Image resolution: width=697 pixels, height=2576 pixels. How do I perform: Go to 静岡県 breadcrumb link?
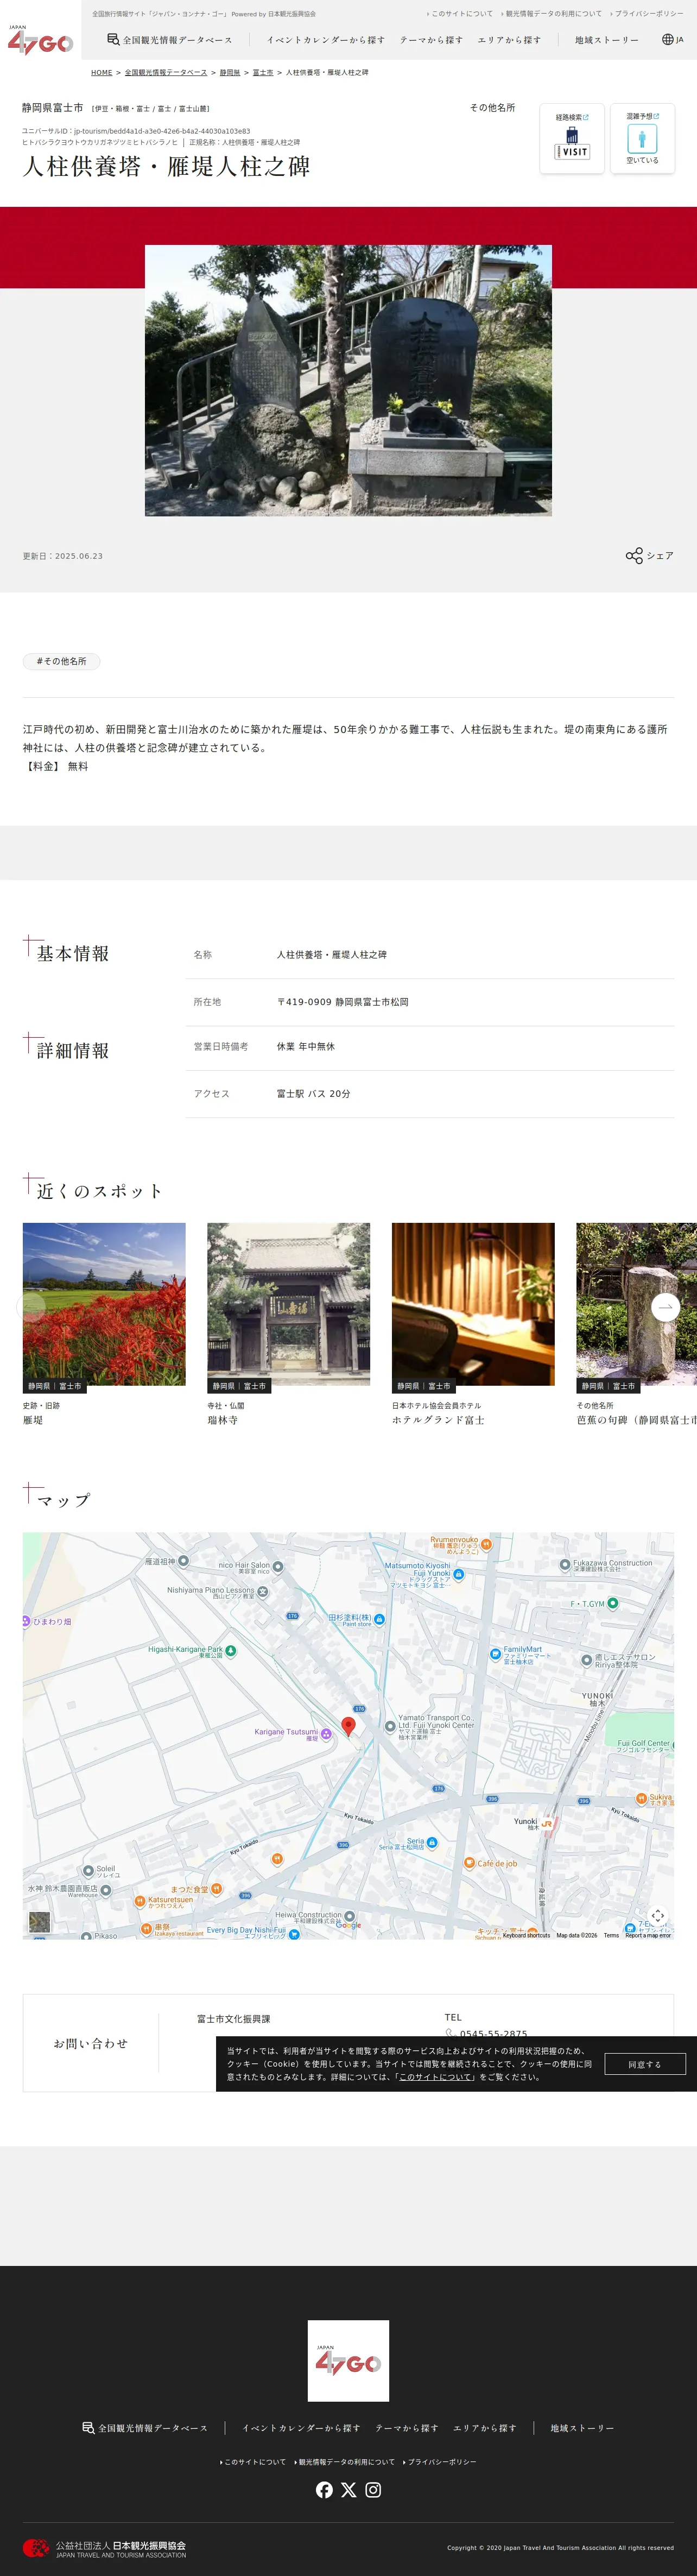pyautogui.click(x=230, y=73)
